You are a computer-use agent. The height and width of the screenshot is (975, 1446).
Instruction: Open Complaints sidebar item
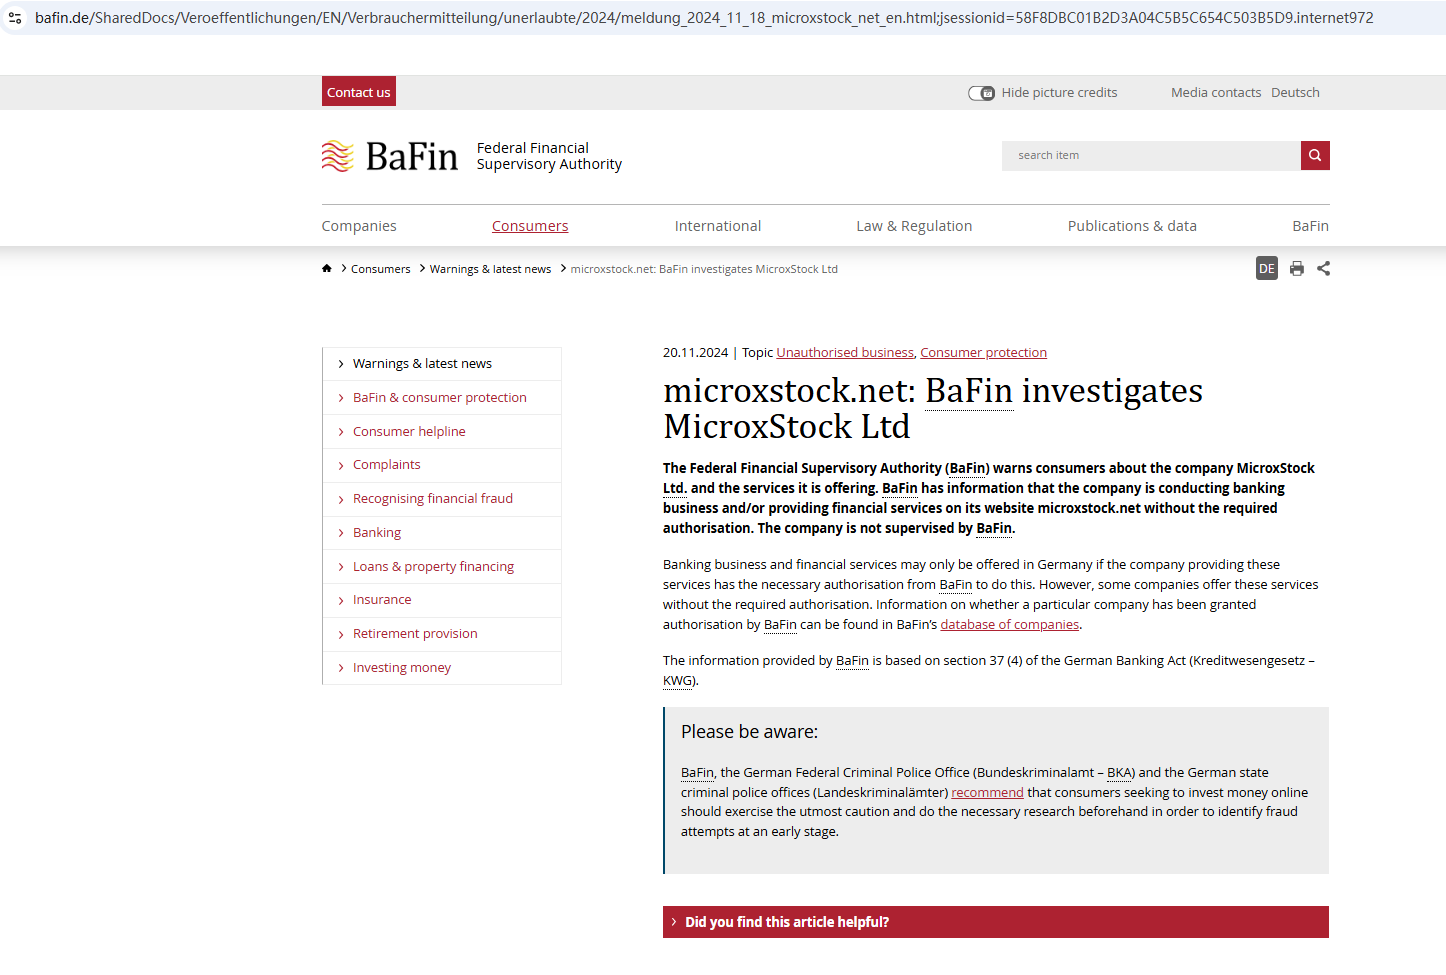387,465
